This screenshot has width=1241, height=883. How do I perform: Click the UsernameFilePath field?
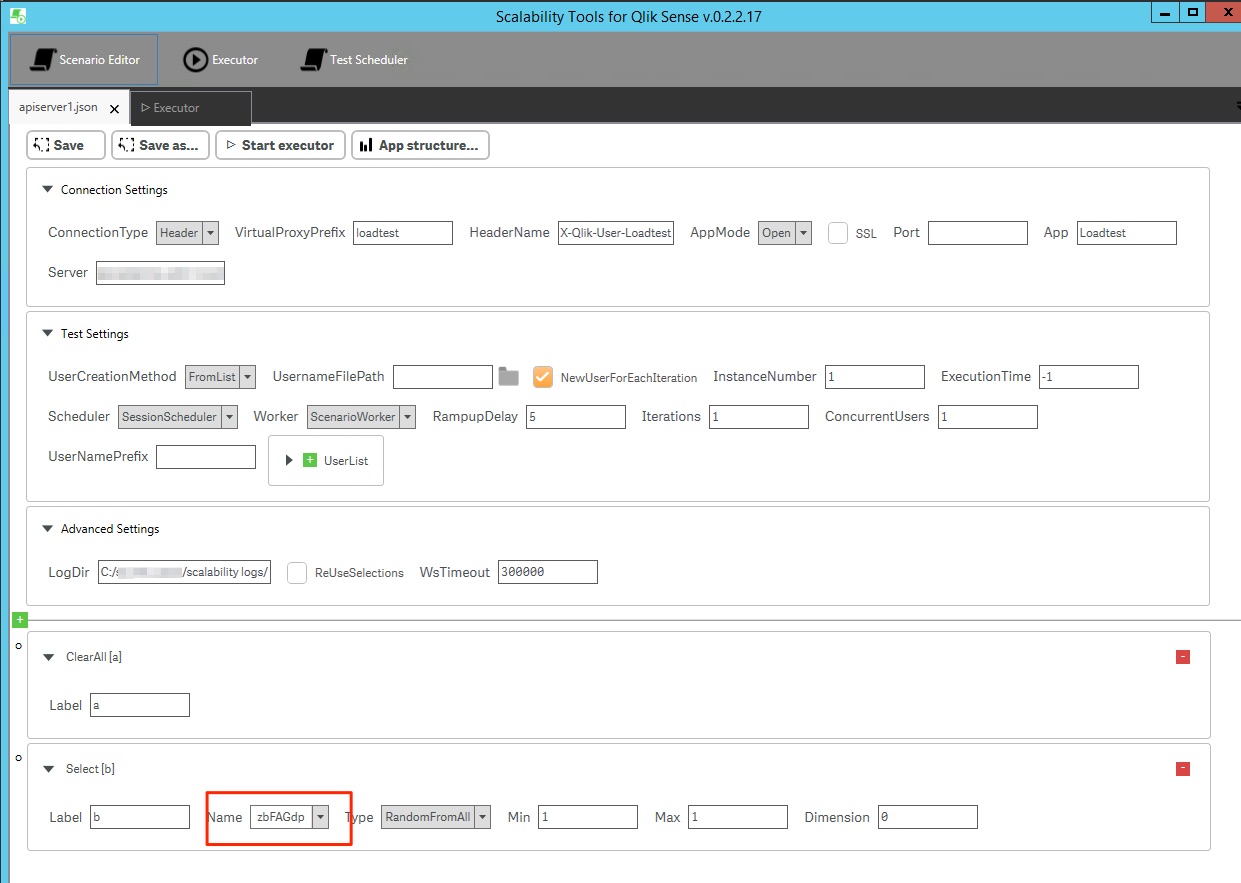[x=443, y=377]
